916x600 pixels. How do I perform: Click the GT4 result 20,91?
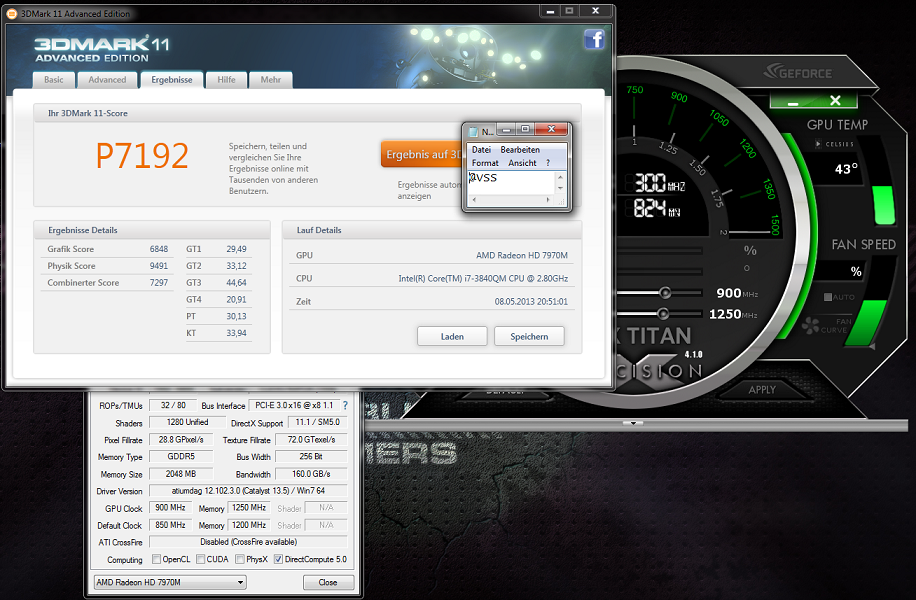(x=237, y=300)
